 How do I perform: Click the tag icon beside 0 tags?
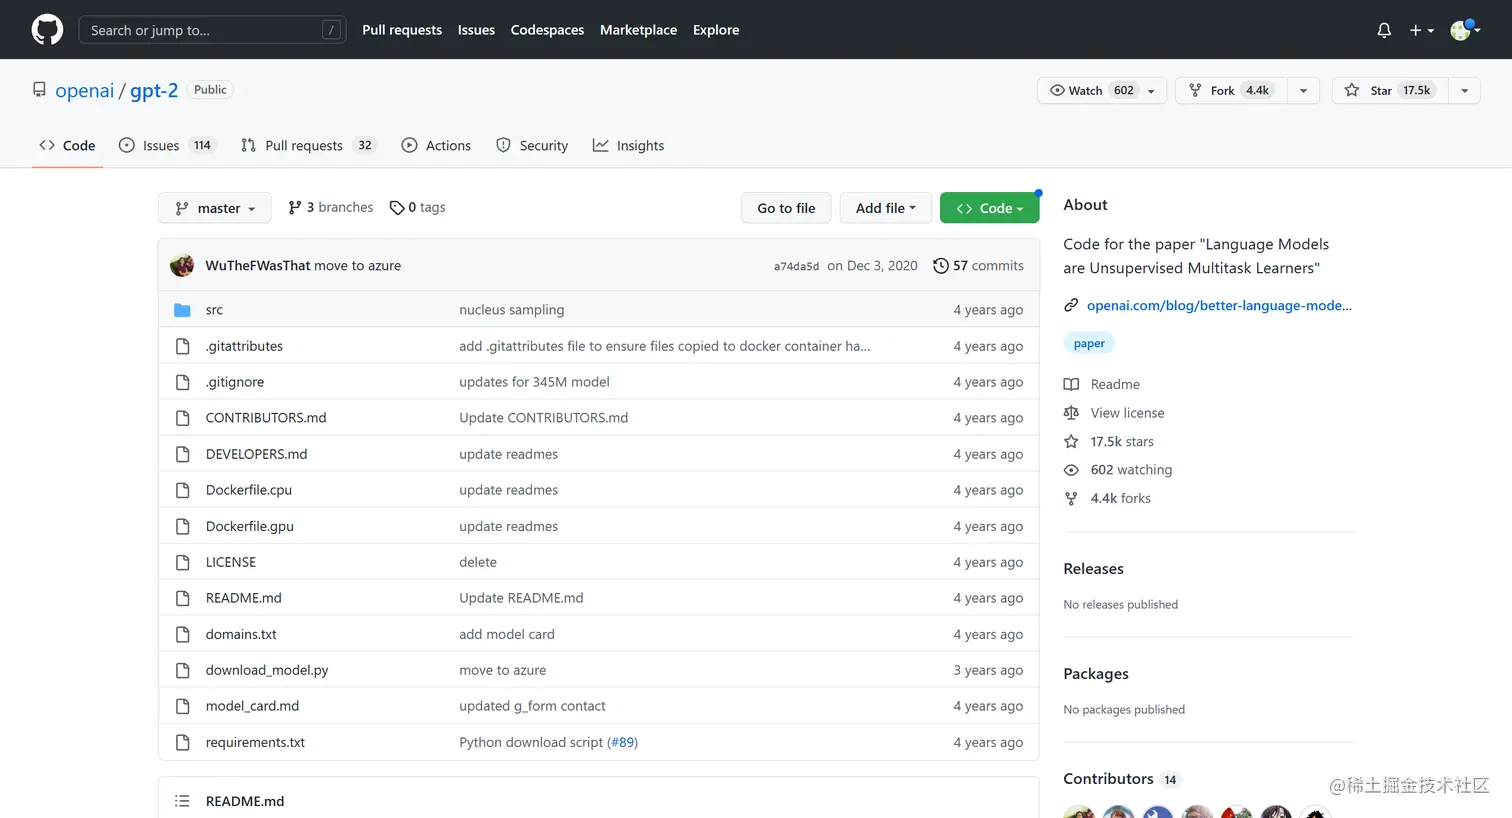click(x=397, y=208)
